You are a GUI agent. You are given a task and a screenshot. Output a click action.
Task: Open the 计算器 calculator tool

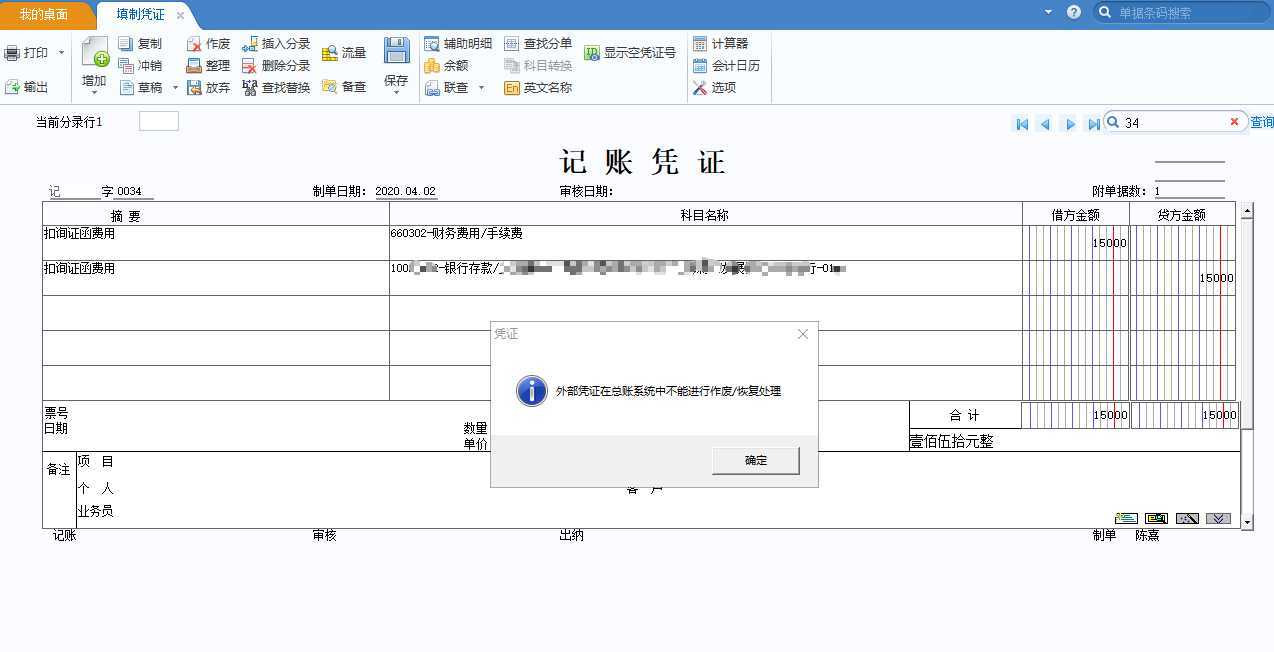tap(700, 44)
